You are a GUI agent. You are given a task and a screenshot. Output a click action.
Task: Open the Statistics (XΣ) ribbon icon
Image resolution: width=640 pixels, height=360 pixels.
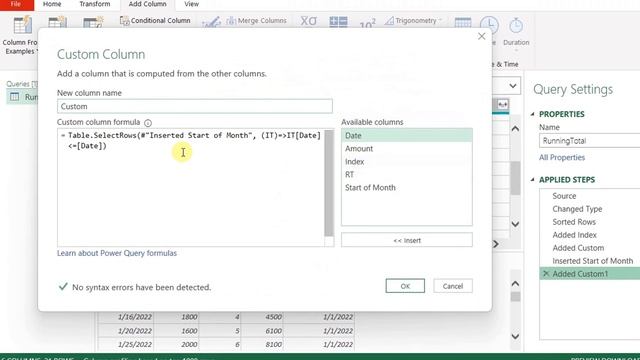309,21
